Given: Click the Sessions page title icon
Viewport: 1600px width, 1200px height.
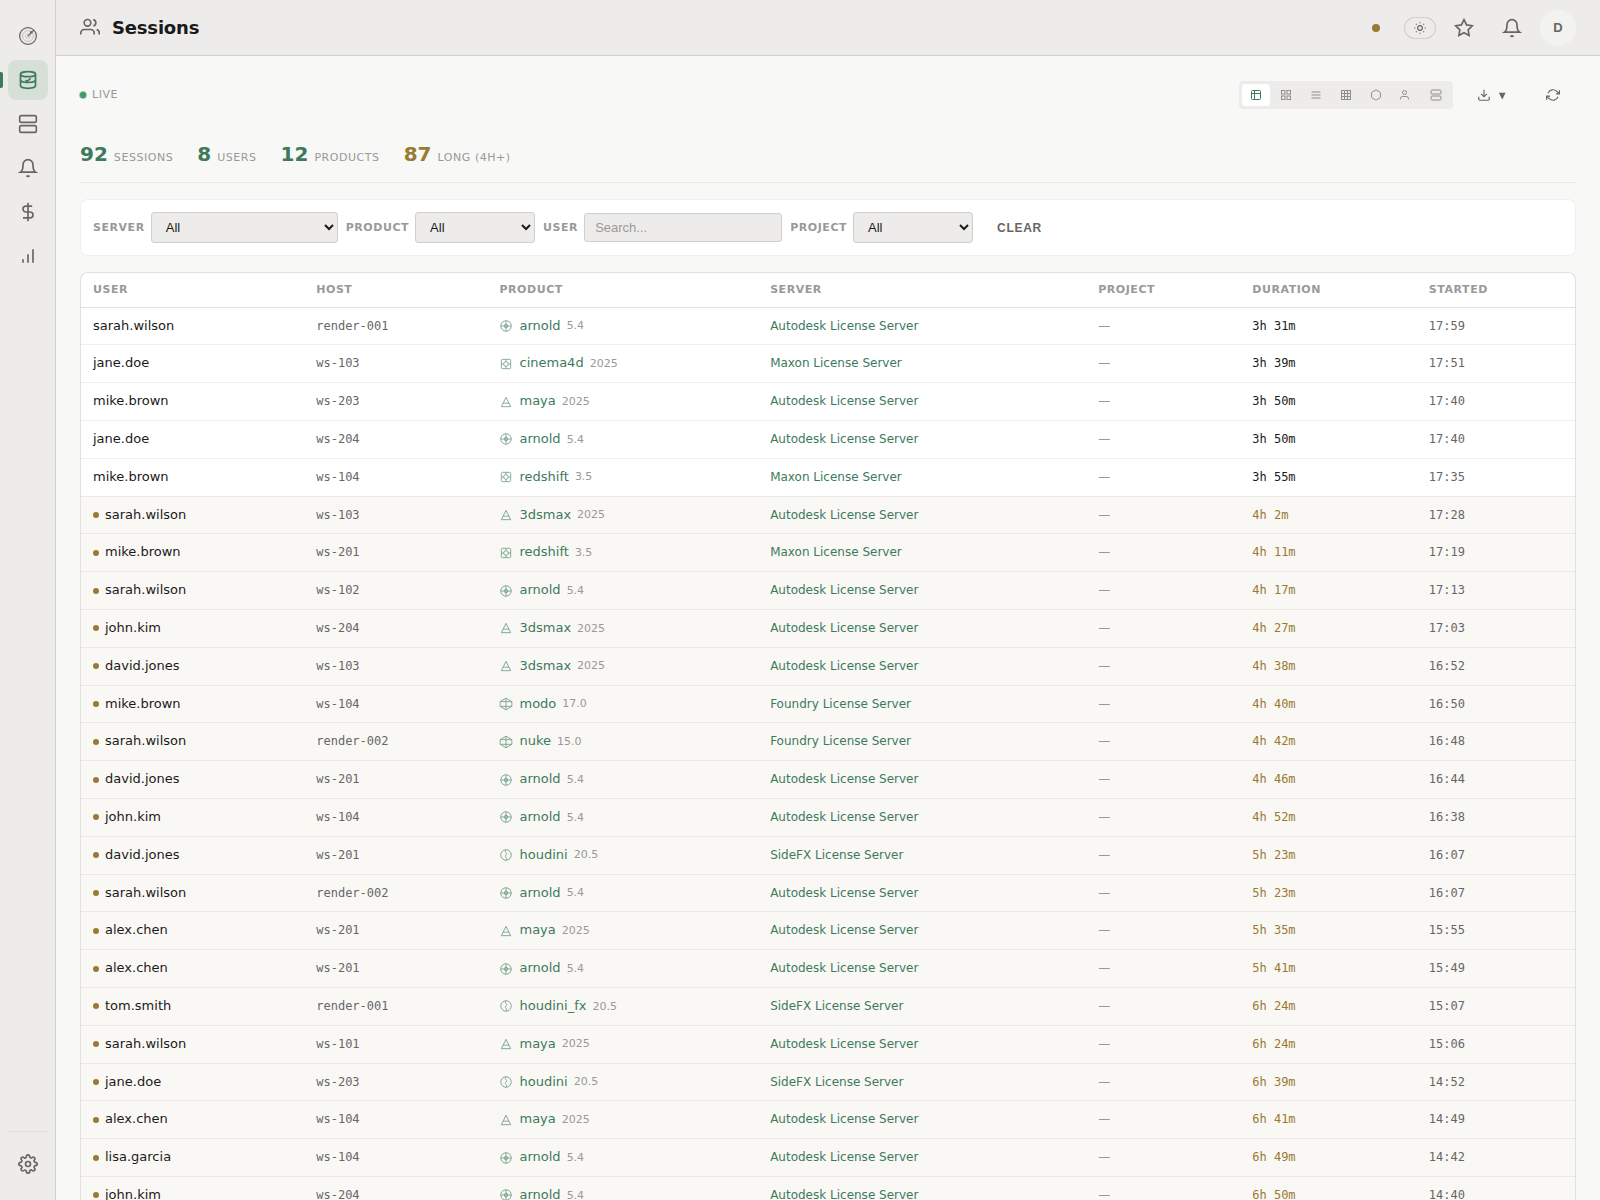Looking at the screenshot, I should (90, 27).
